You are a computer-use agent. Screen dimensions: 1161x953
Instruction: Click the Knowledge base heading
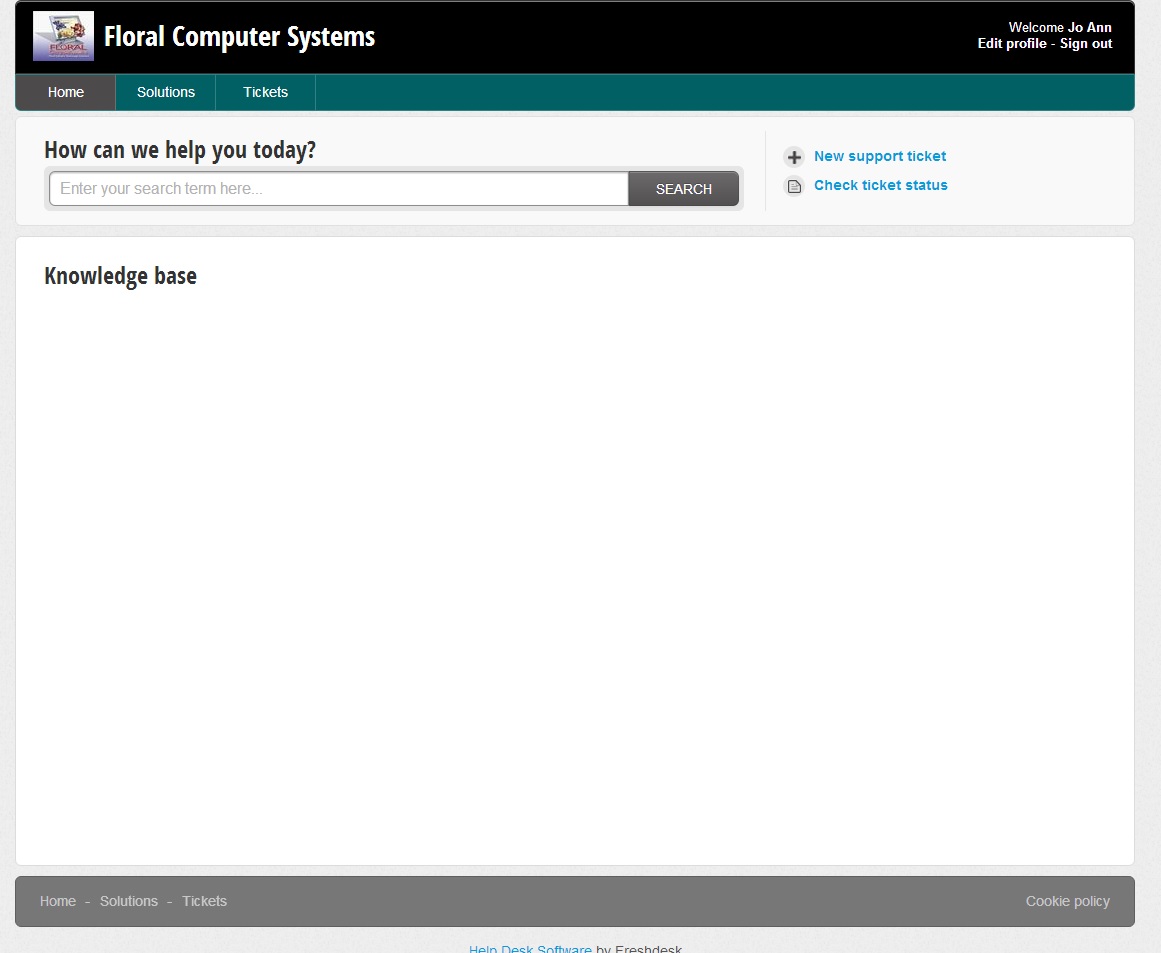pyautogui.click(x=121, y=276)
